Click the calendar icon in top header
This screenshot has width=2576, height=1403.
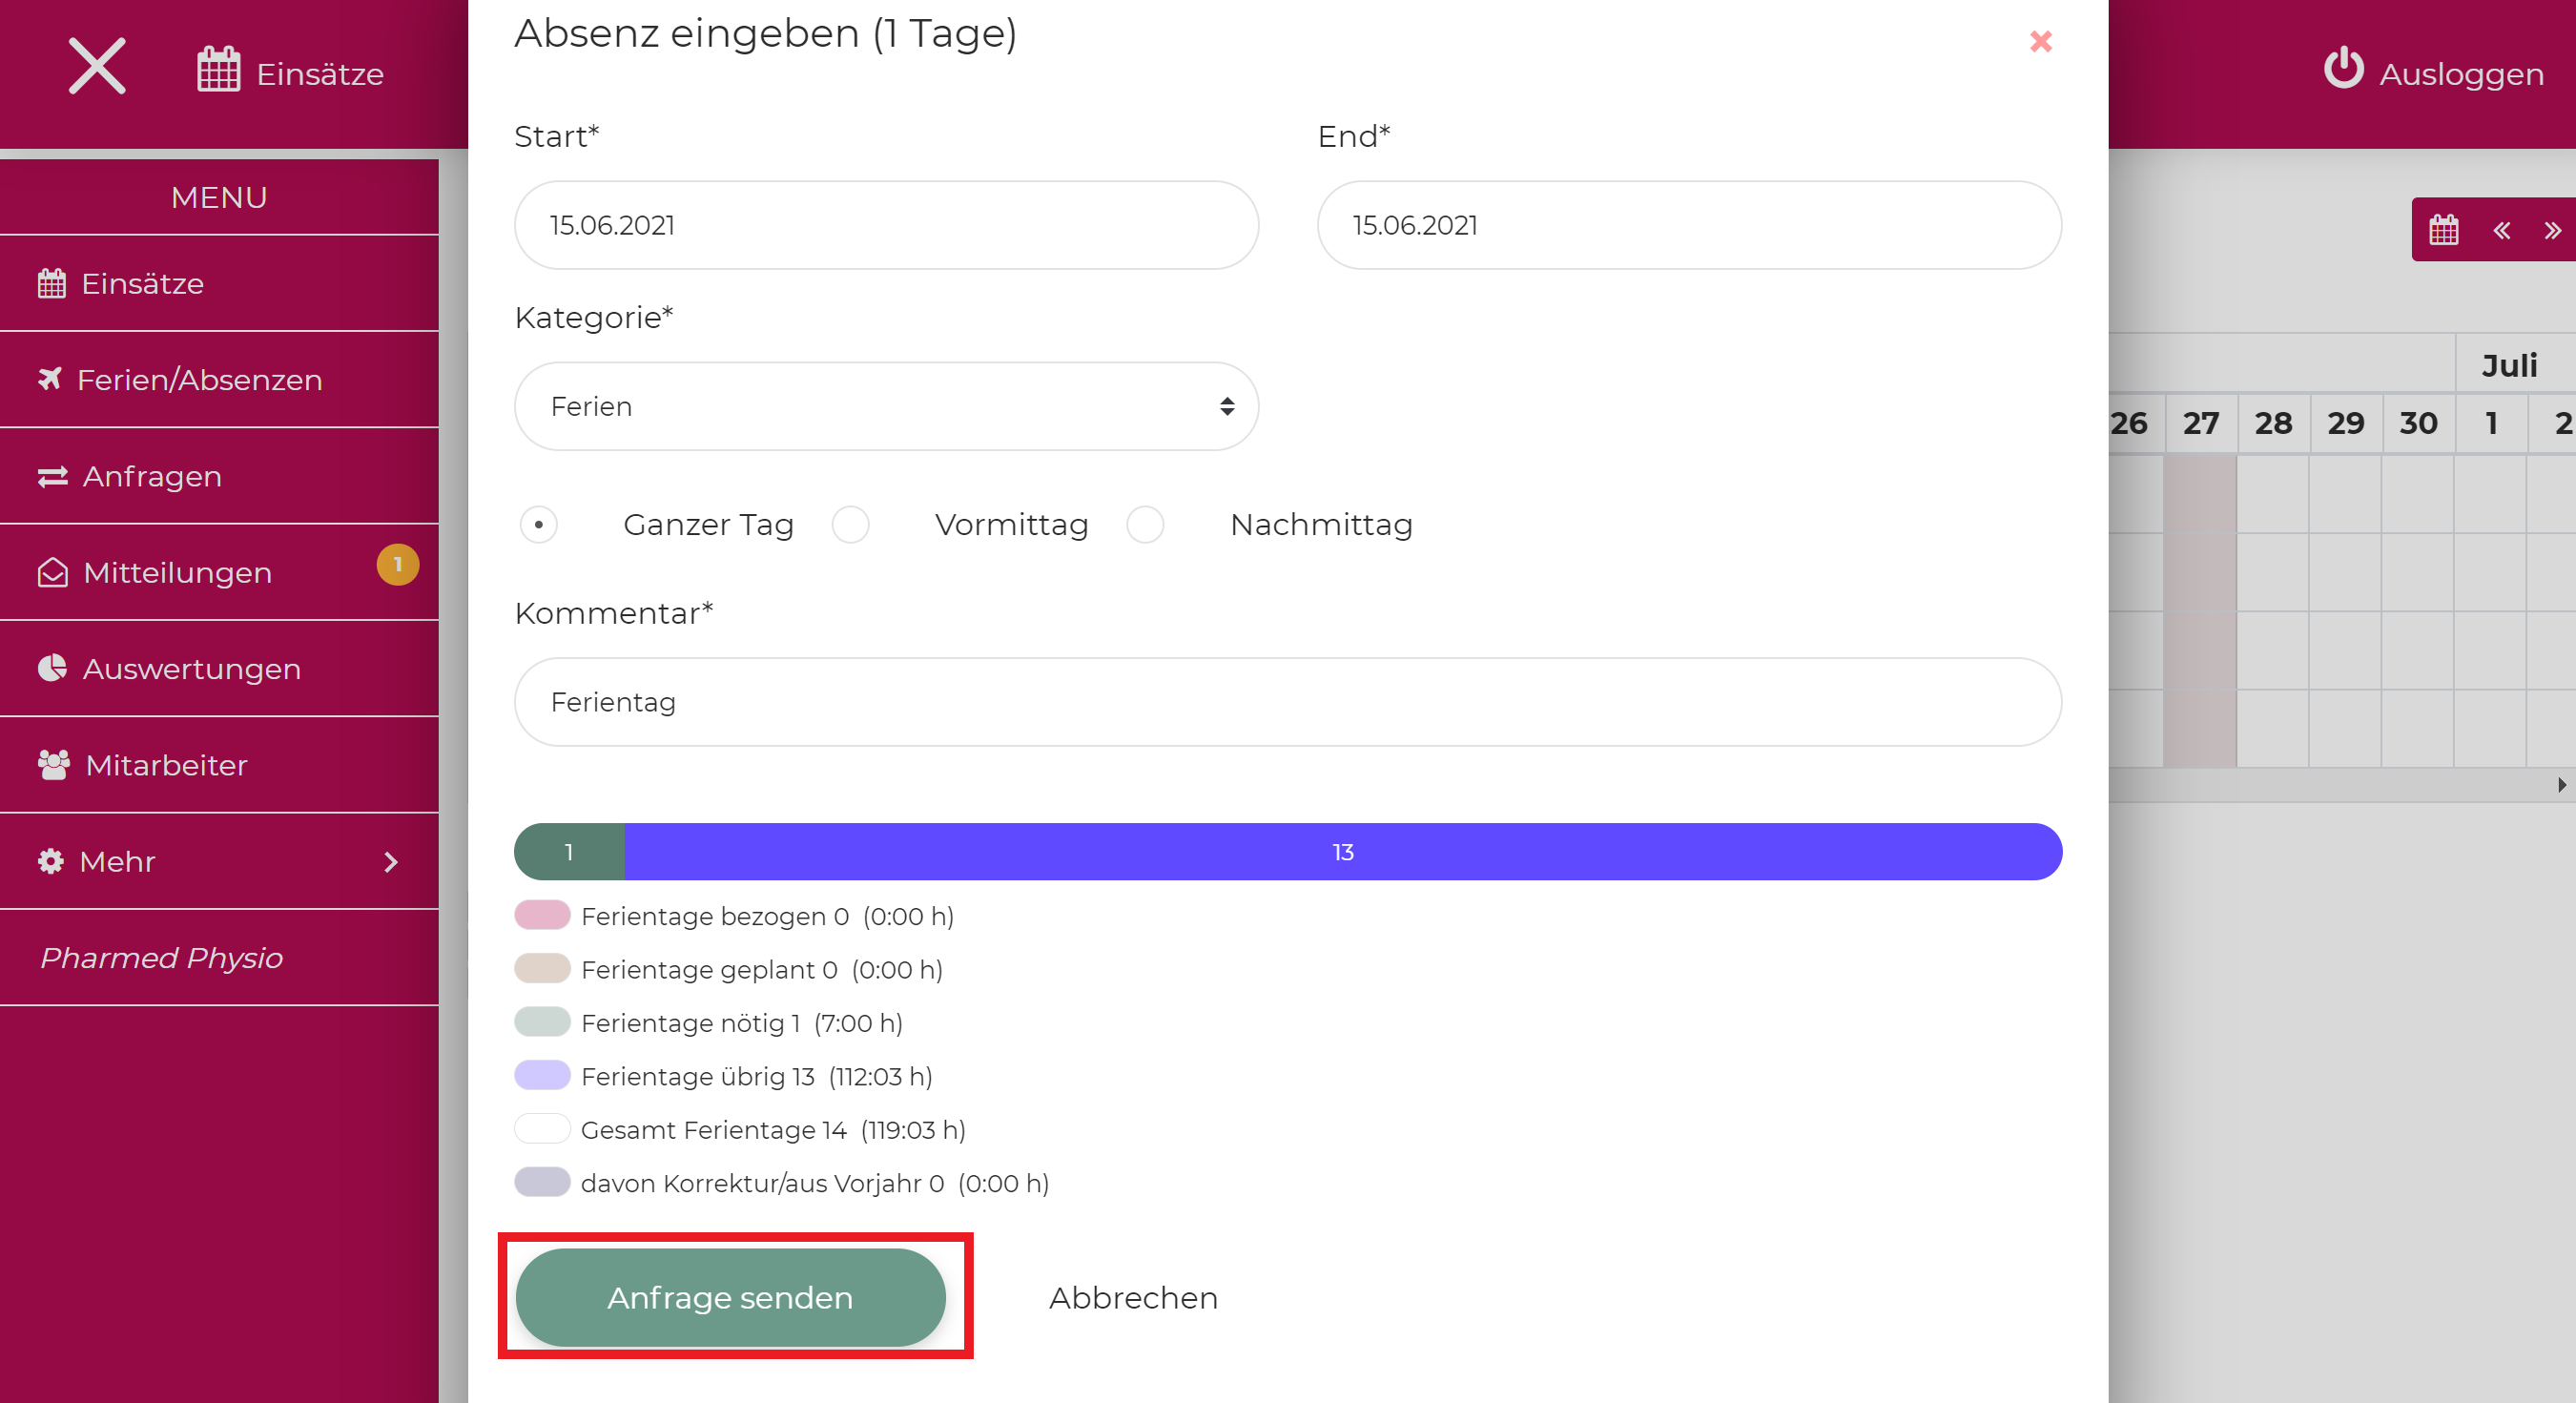[x=218, y=70]
